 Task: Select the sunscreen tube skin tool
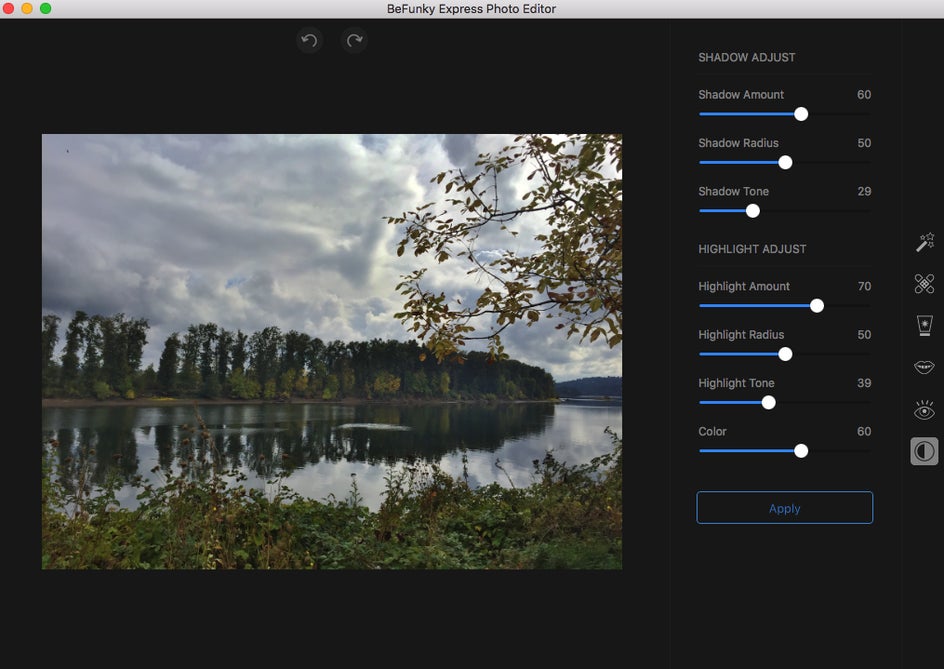tap(925, 325)
